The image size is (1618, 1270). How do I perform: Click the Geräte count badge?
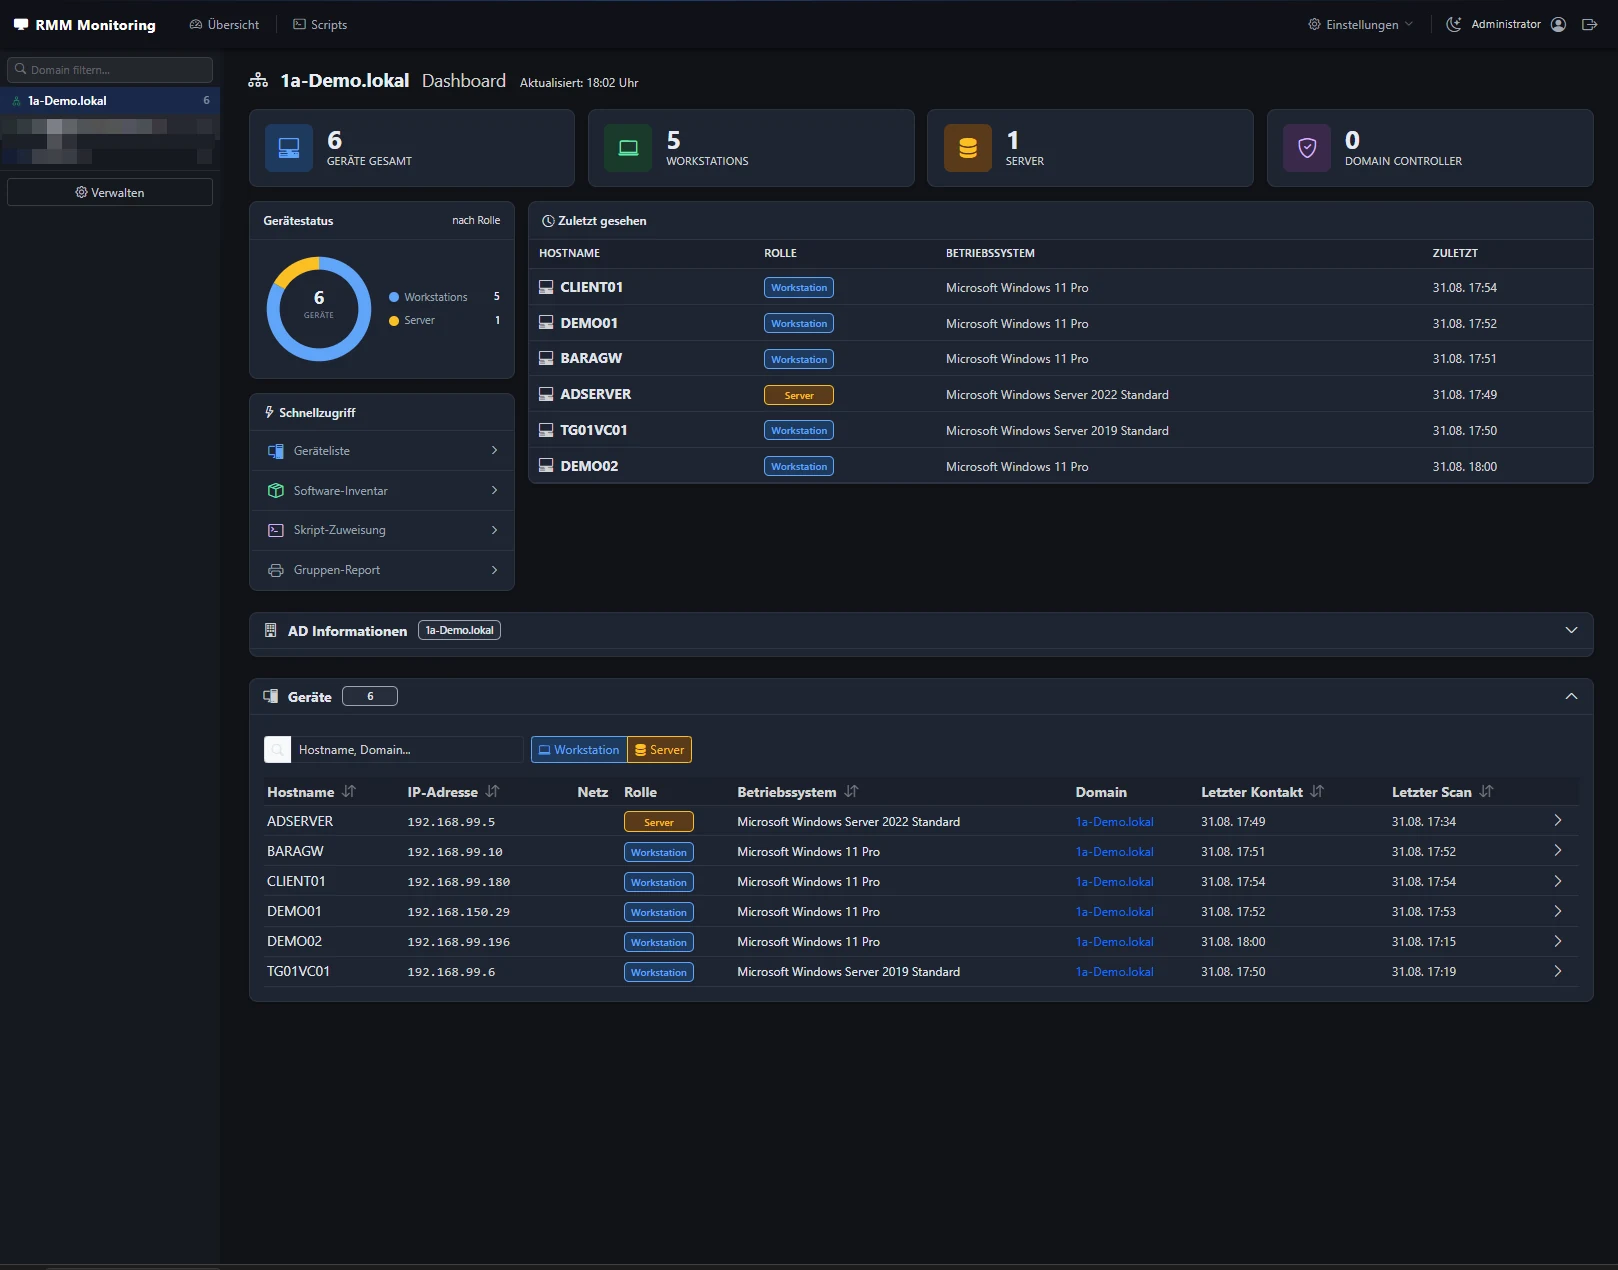(x=370, y=697)
